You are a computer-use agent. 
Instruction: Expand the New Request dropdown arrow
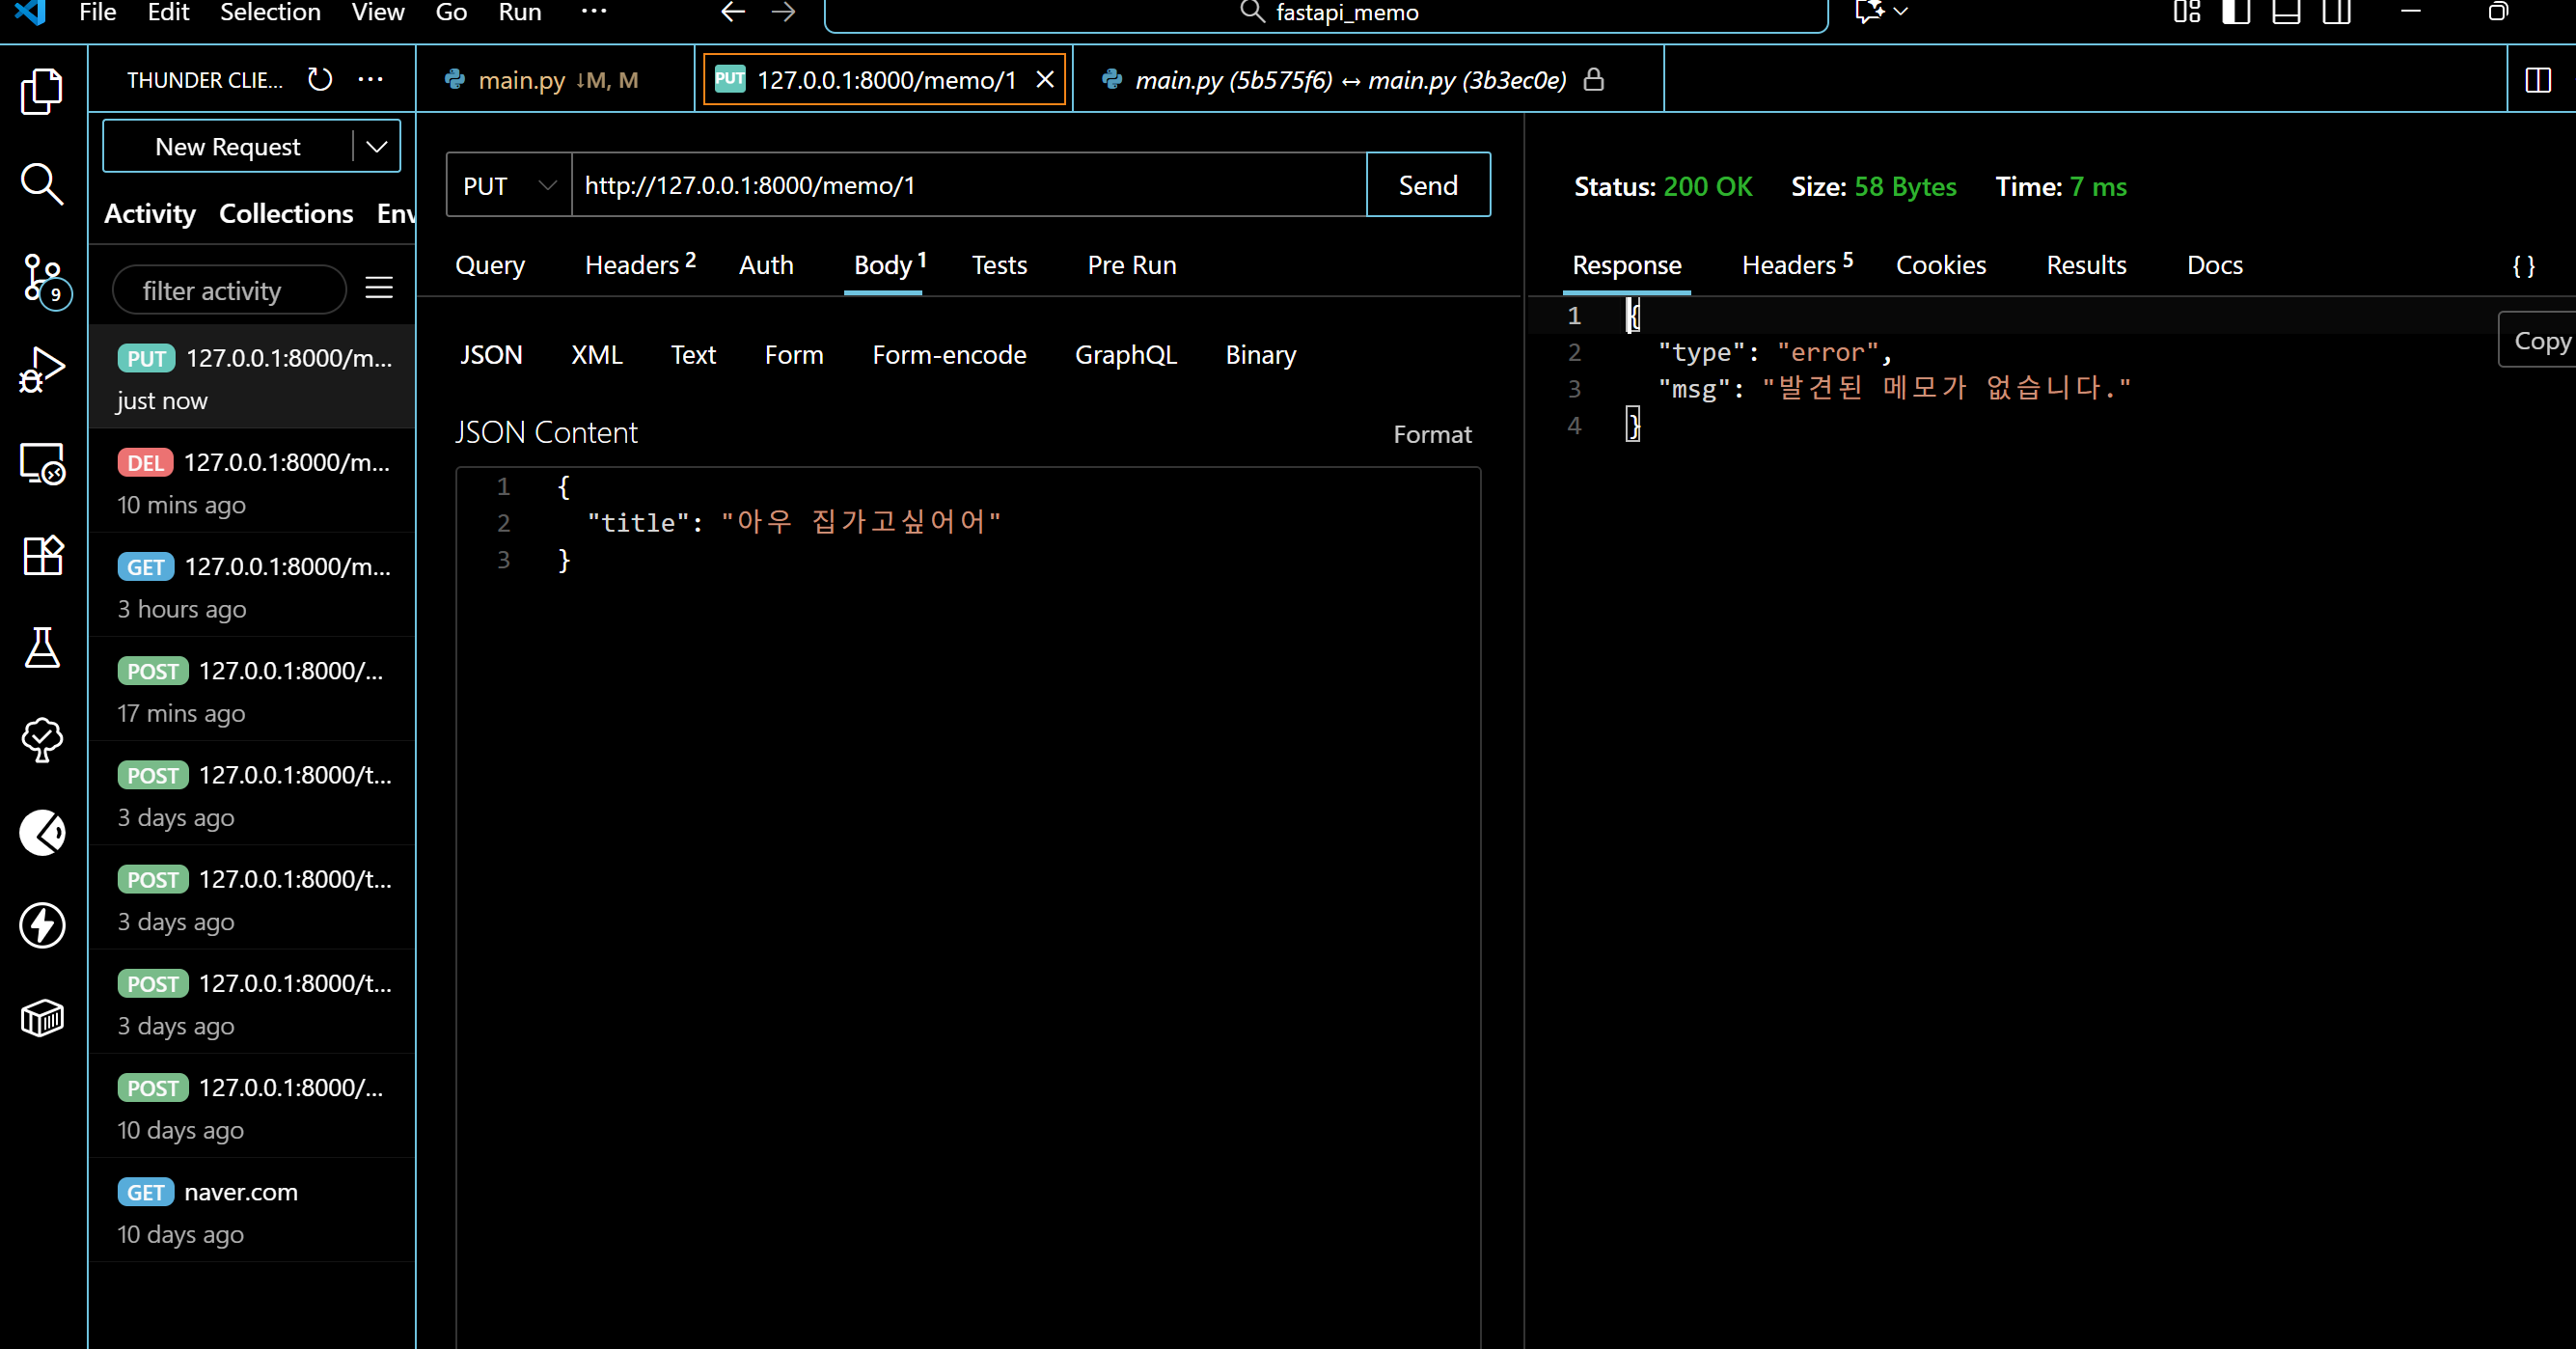pyautogui.click(x=377, y=146)
